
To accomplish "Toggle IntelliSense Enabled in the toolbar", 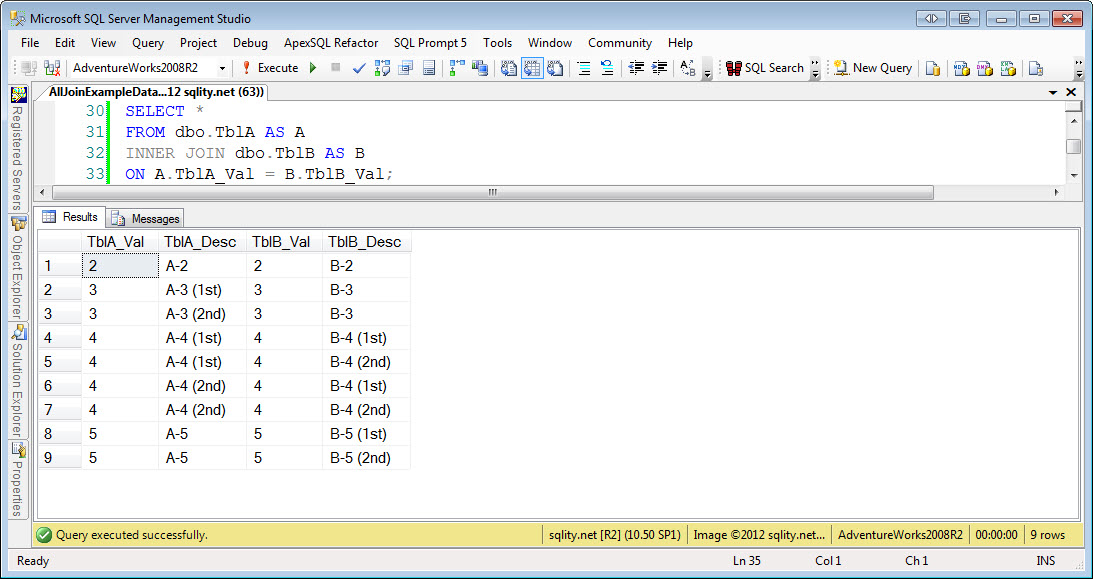I will click(x=429, y=68).
